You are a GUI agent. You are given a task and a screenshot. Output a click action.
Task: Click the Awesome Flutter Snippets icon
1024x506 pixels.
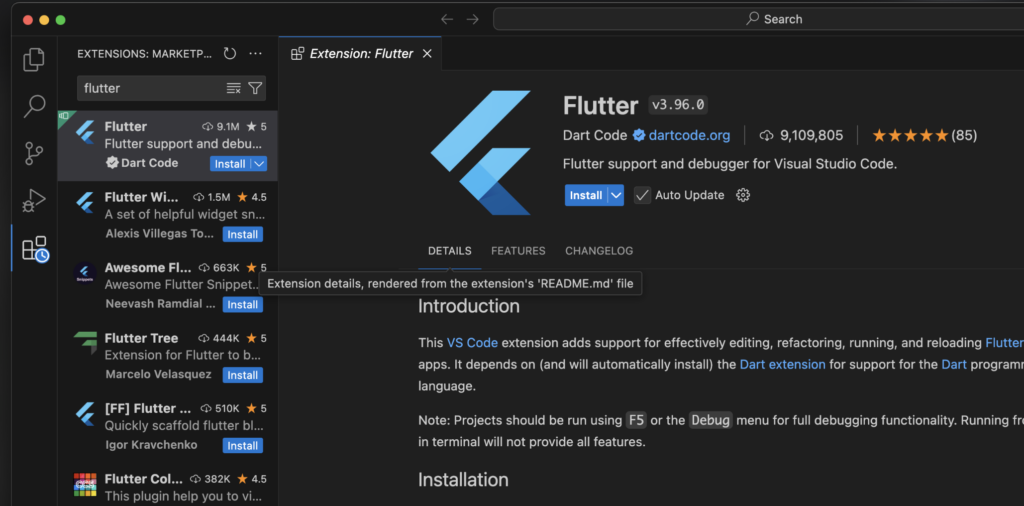85,274
